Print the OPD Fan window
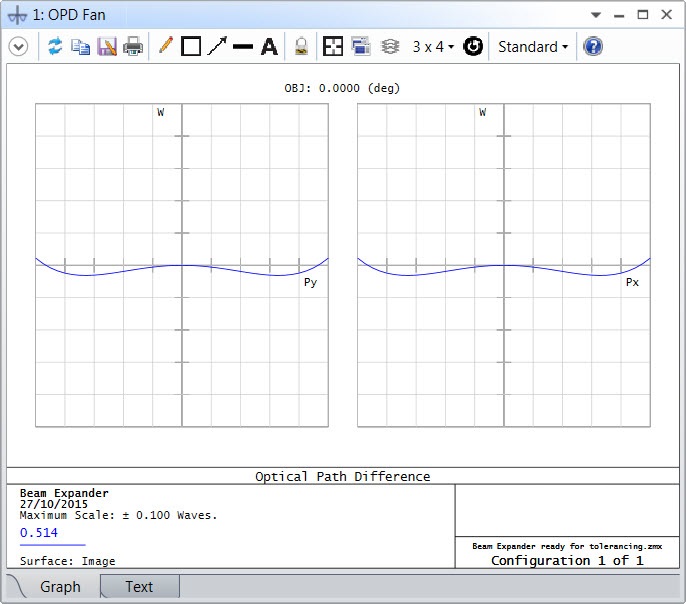 tap(133, 46)
